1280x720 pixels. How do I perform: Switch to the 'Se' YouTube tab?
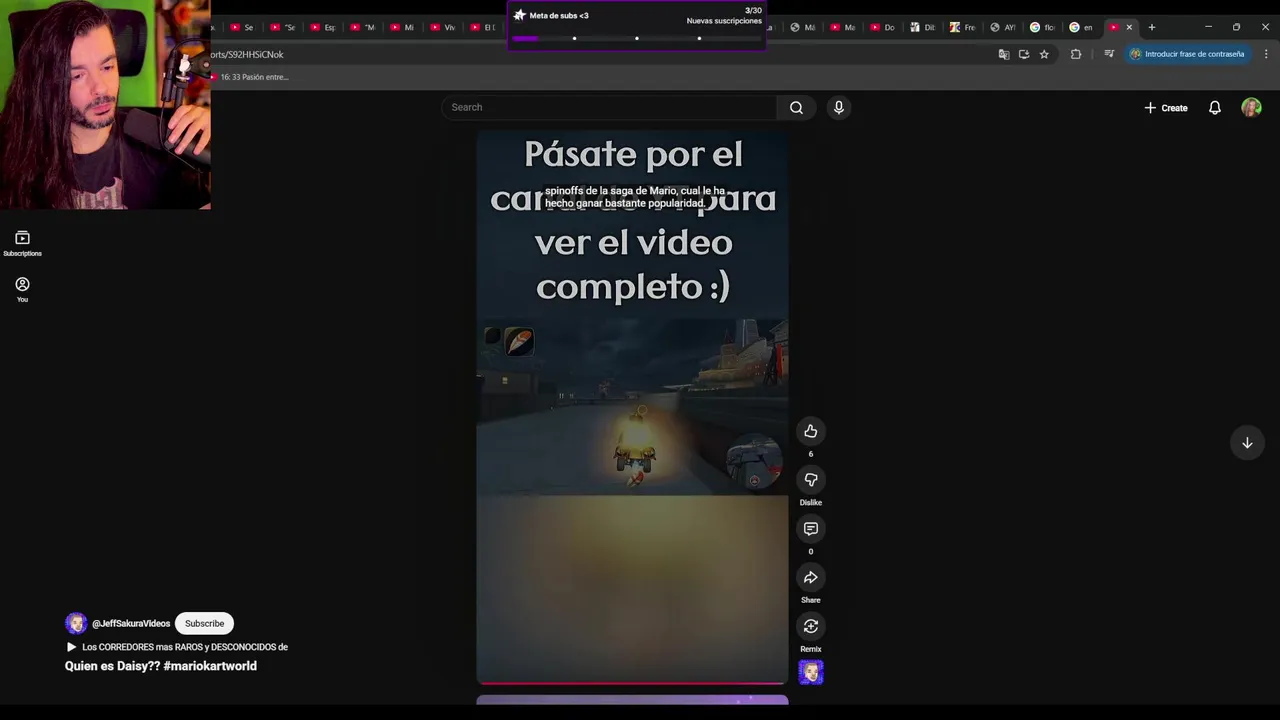pos(242,27)
